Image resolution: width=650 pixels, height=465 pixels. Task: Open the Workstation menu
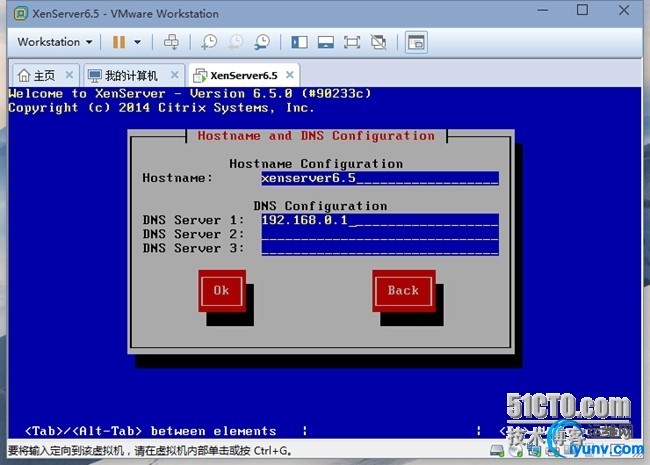54,42
